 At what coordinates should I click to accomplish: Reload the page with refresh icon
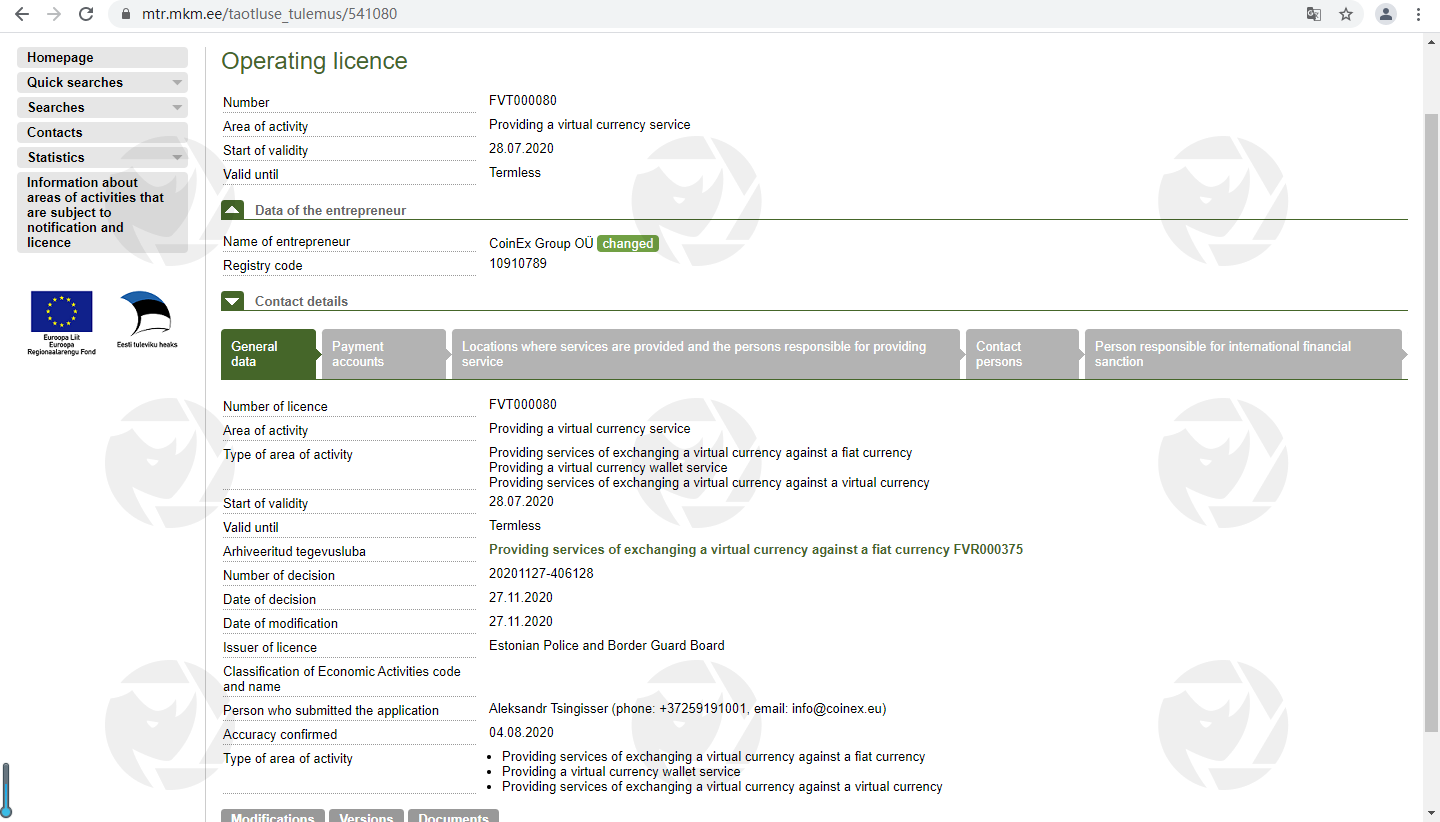tap(86, 14)
